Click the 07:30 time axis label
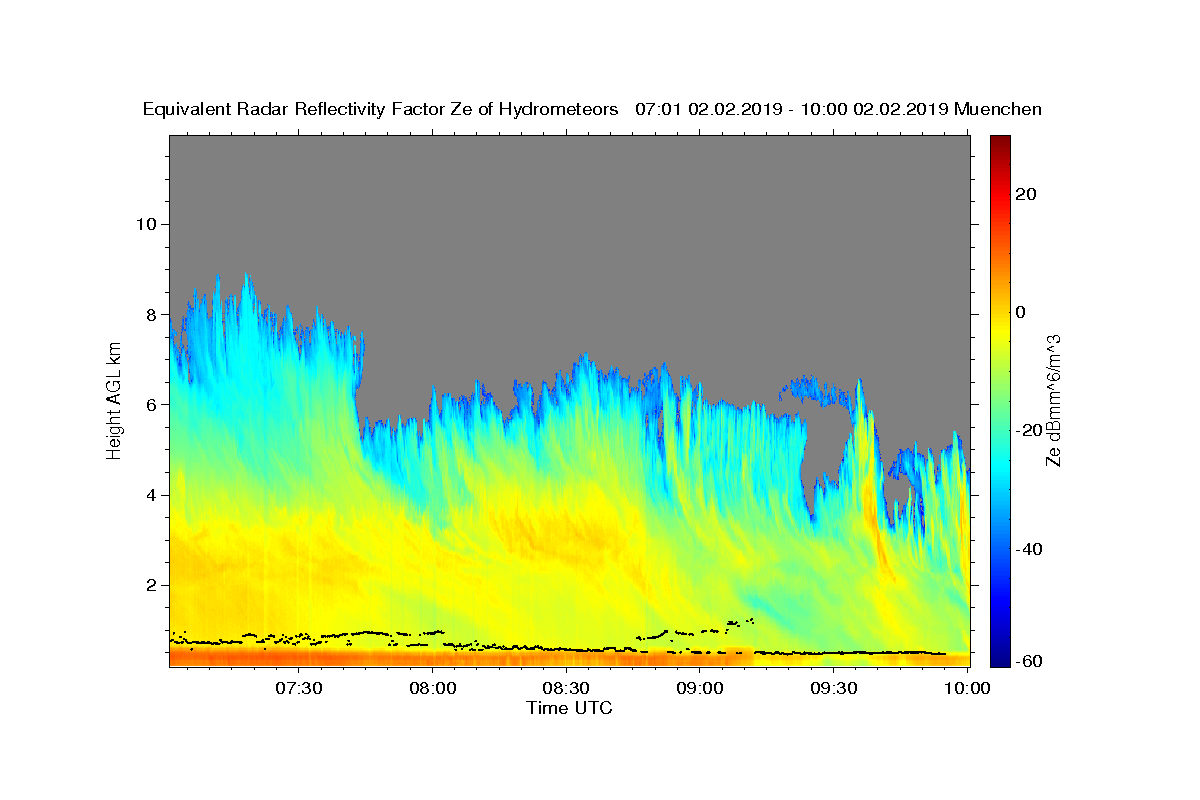 coord(299,688)
